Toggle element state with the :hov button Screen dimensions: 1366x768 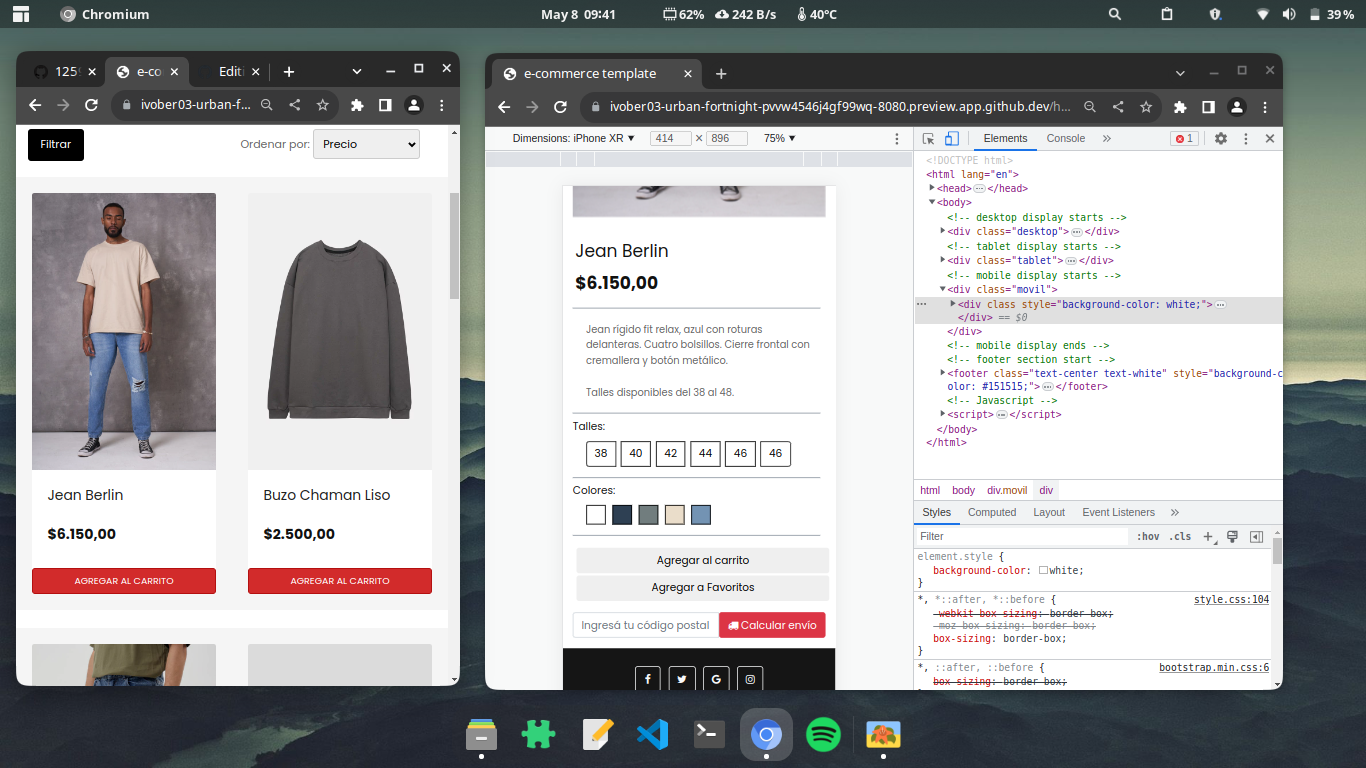pos(1148,536)
